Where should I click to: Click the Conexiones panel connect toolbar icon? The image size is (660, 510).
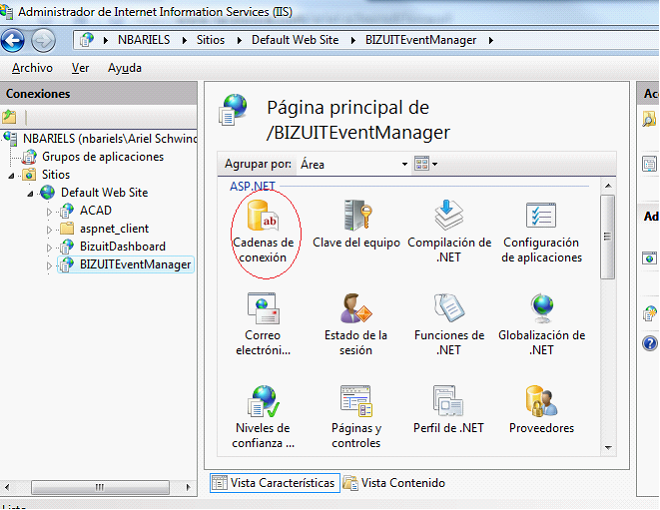9,117
